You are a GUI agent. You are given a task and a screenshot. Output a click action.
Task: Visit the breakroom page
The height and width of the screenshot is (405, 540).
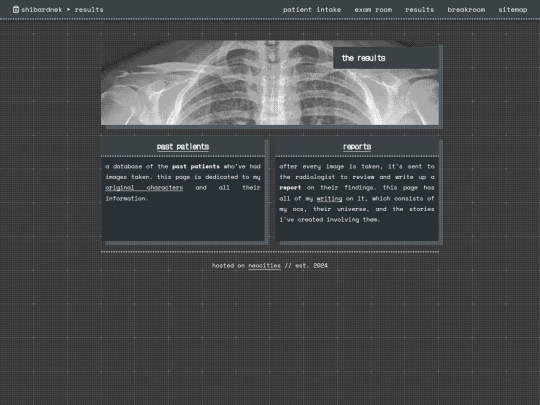pos(466,10)
